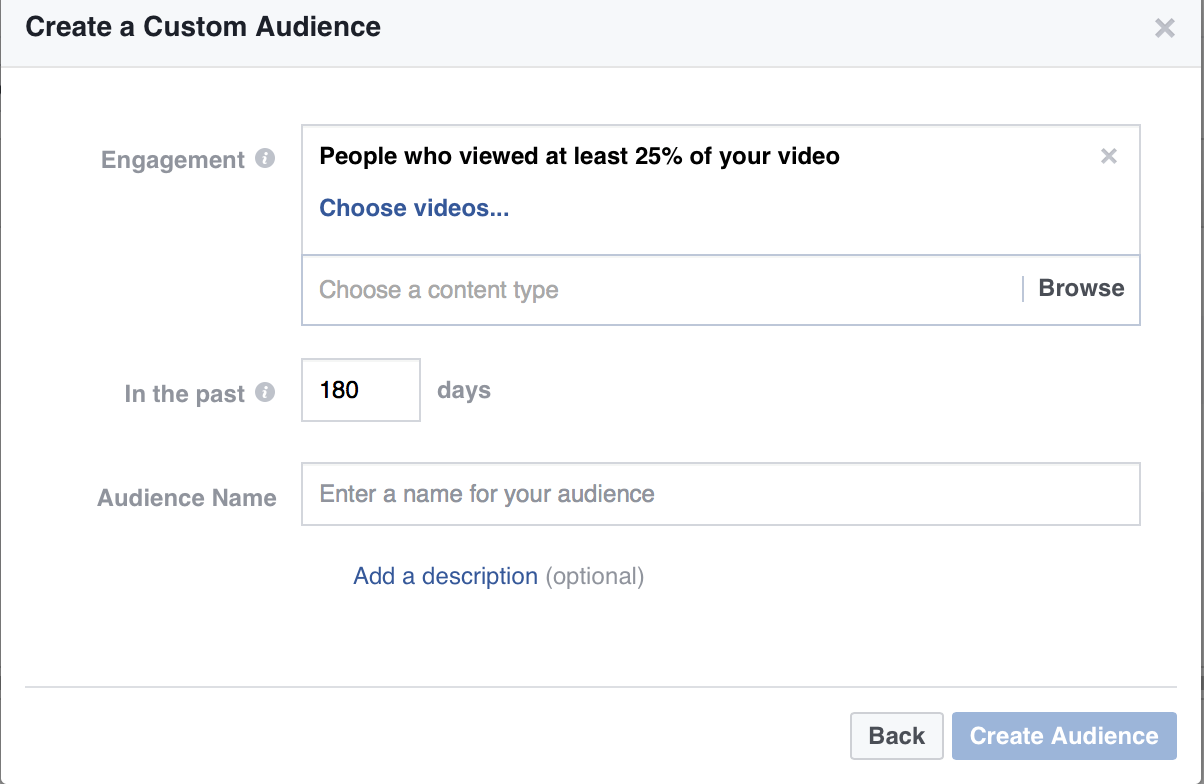The image size is (1204, 784).
Task: Click the Choose a content type field
Action: [x=660, y=290]
